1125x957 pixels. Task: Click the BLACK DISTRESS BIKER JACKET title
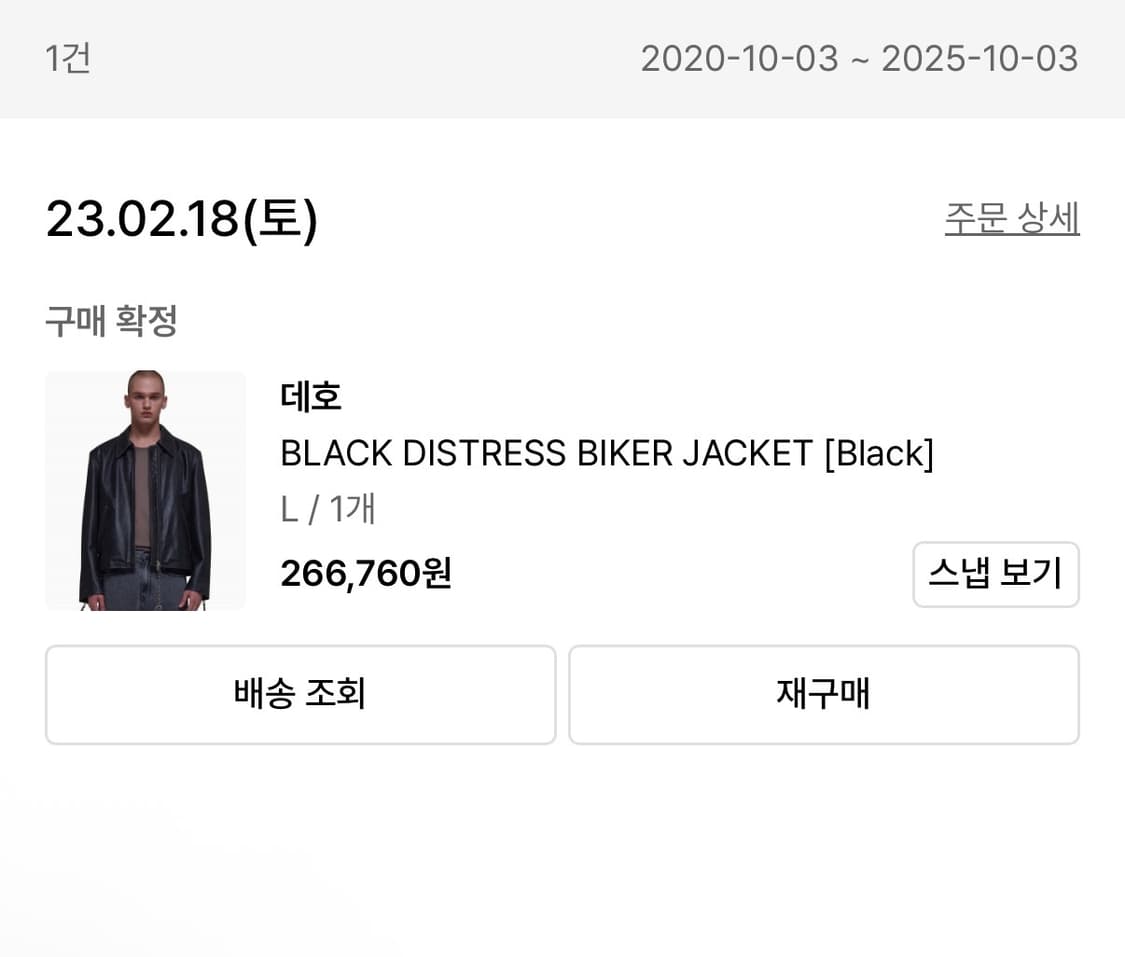tap(545, 454)
